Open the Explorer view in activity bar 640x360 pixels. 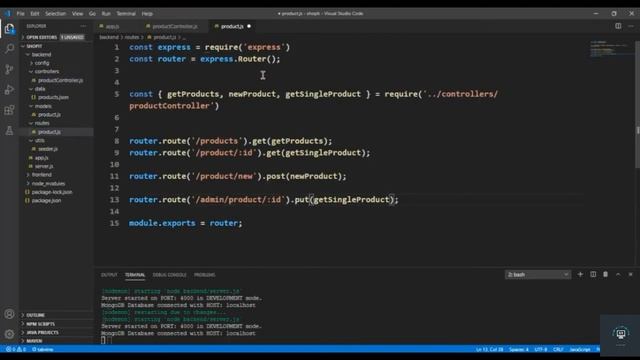[x=9, y=29]
